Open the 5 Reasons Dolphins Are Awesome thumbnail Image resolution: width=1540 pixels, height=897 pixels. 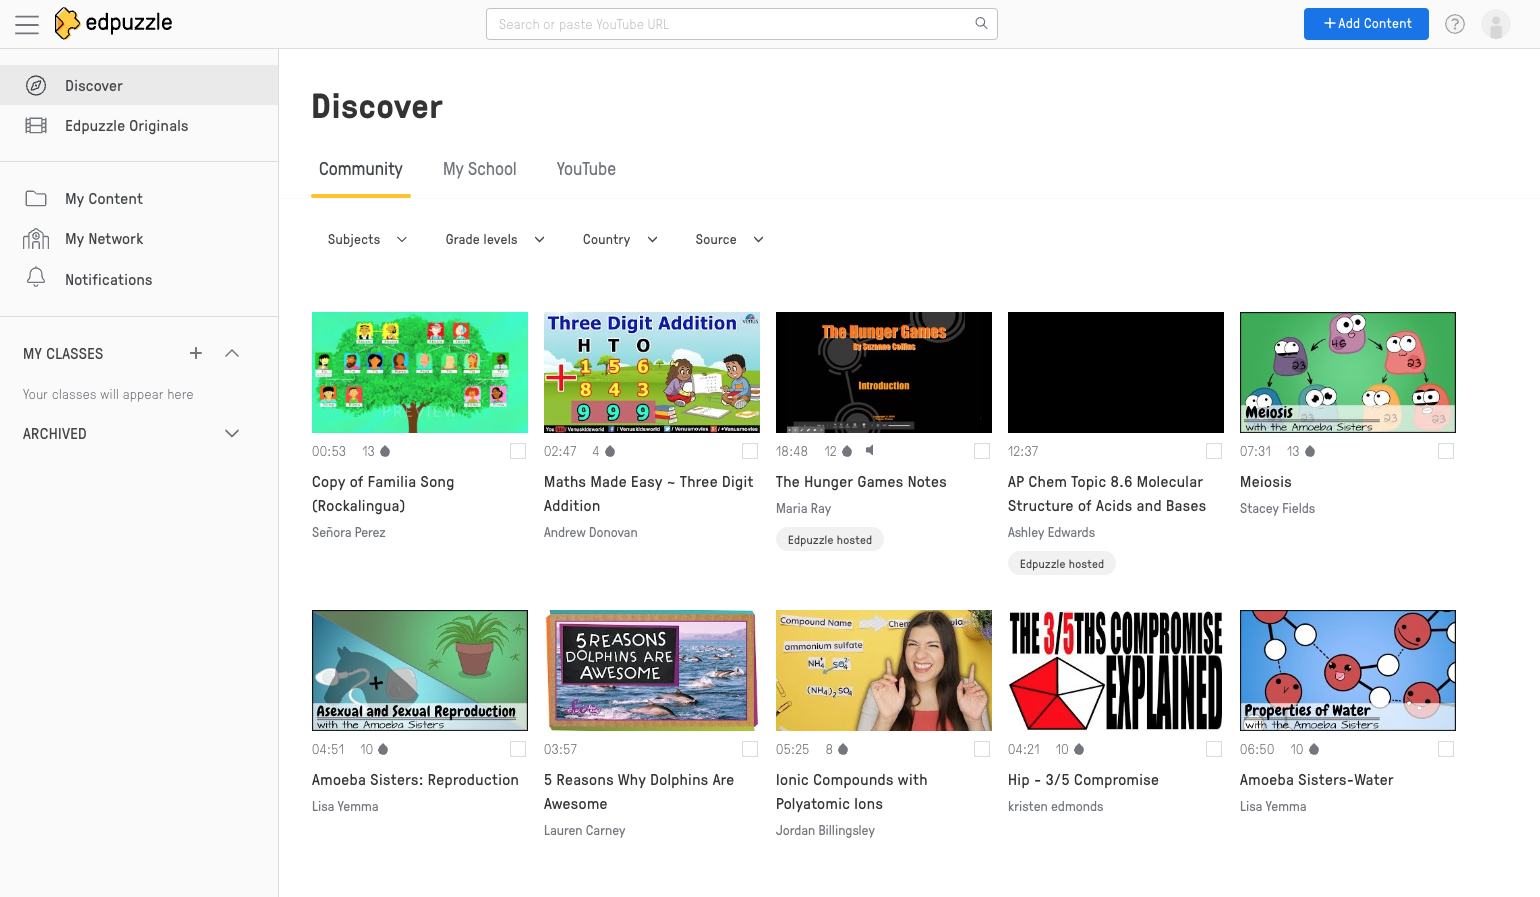[x=652, y=670]
